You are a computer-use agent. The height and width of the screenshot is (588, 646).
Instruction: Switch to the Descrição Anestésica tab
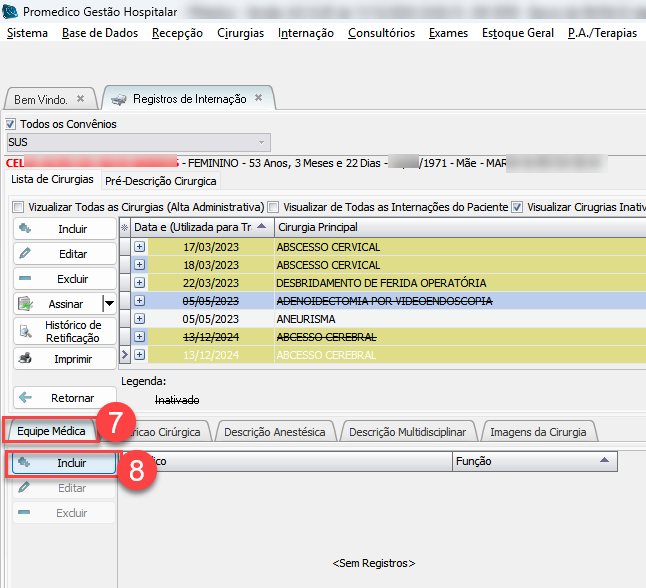click(275, 432)
